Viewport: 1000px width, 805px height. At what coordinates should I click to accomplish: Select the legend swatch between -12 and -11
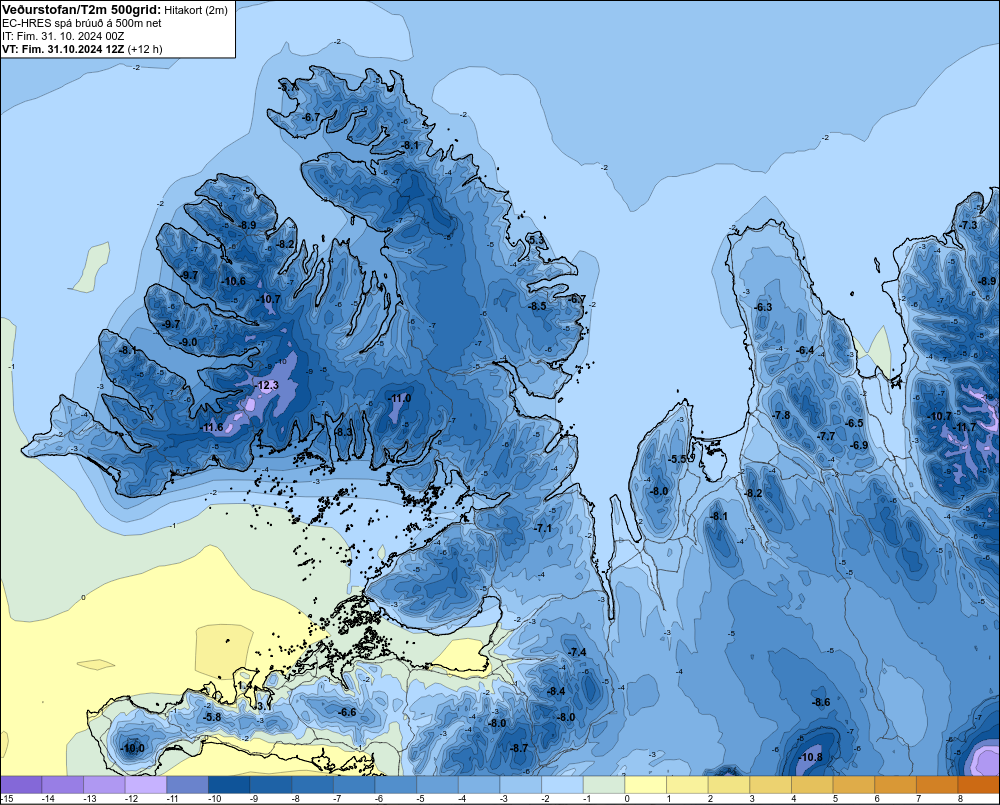coord(146,784)
